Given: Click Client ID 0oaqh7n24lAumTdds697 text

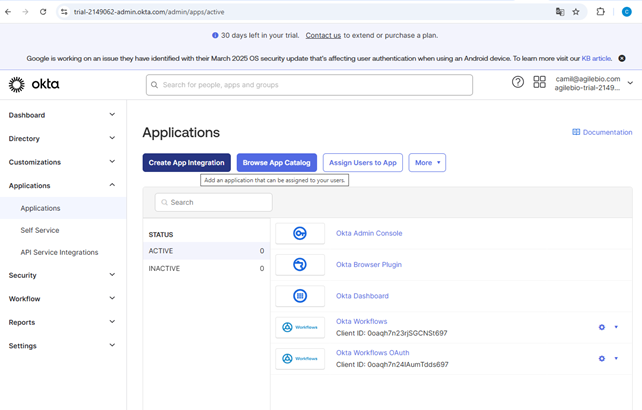Looking at the screenshot, I should [392, 364].
